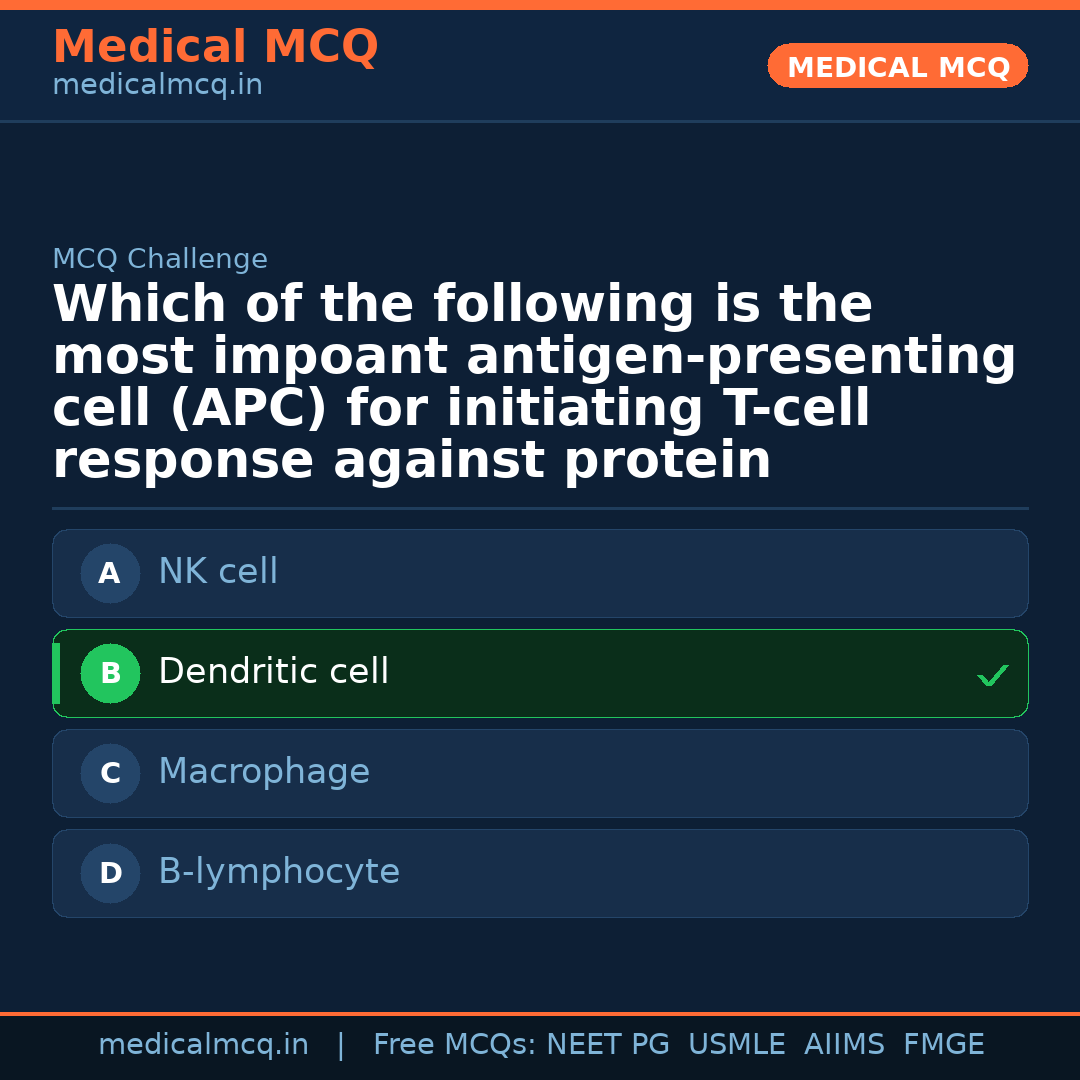Click the MCQ Challenge label
Screen dimensions: 1080x1080
point(160,260)
